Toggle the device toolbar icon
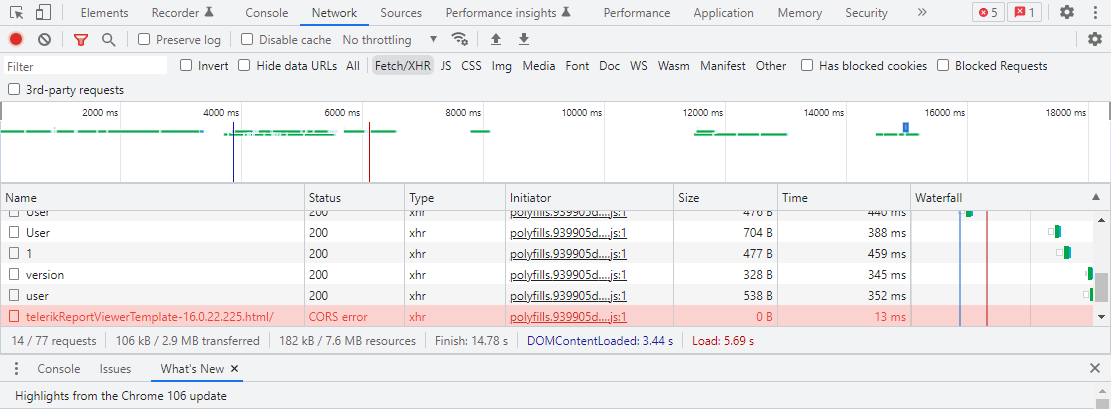The width and height of the screenshot is (1111, 409). click(43, 13)
